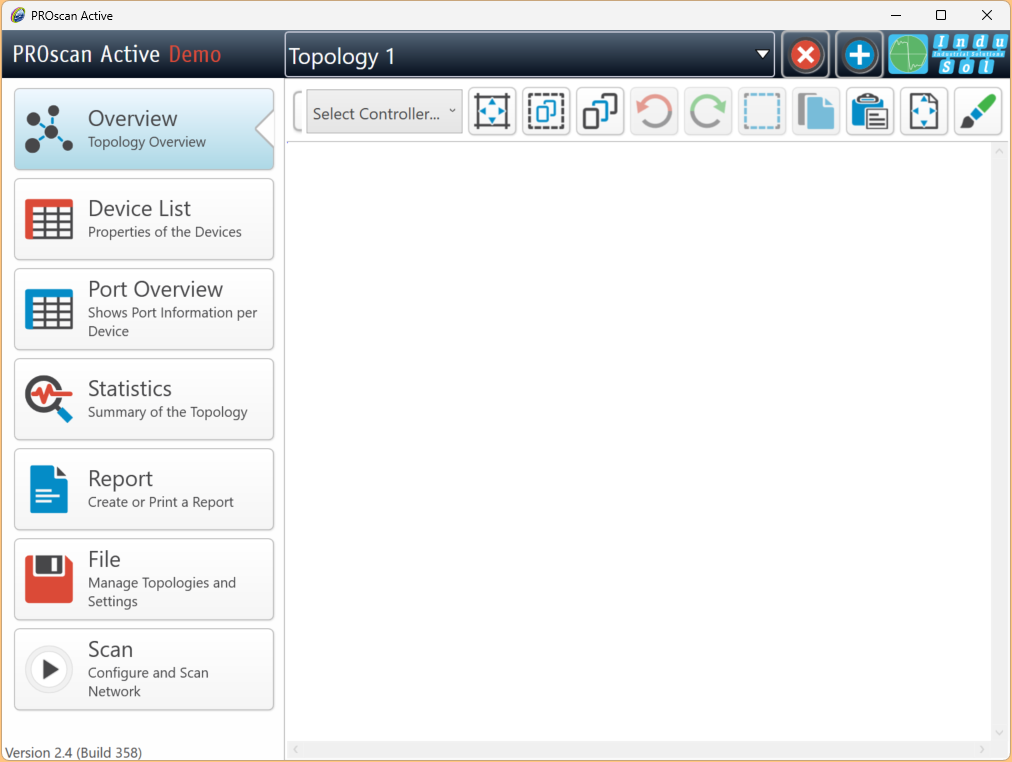Click the blue Report document icon

click(x=49, y=489)
